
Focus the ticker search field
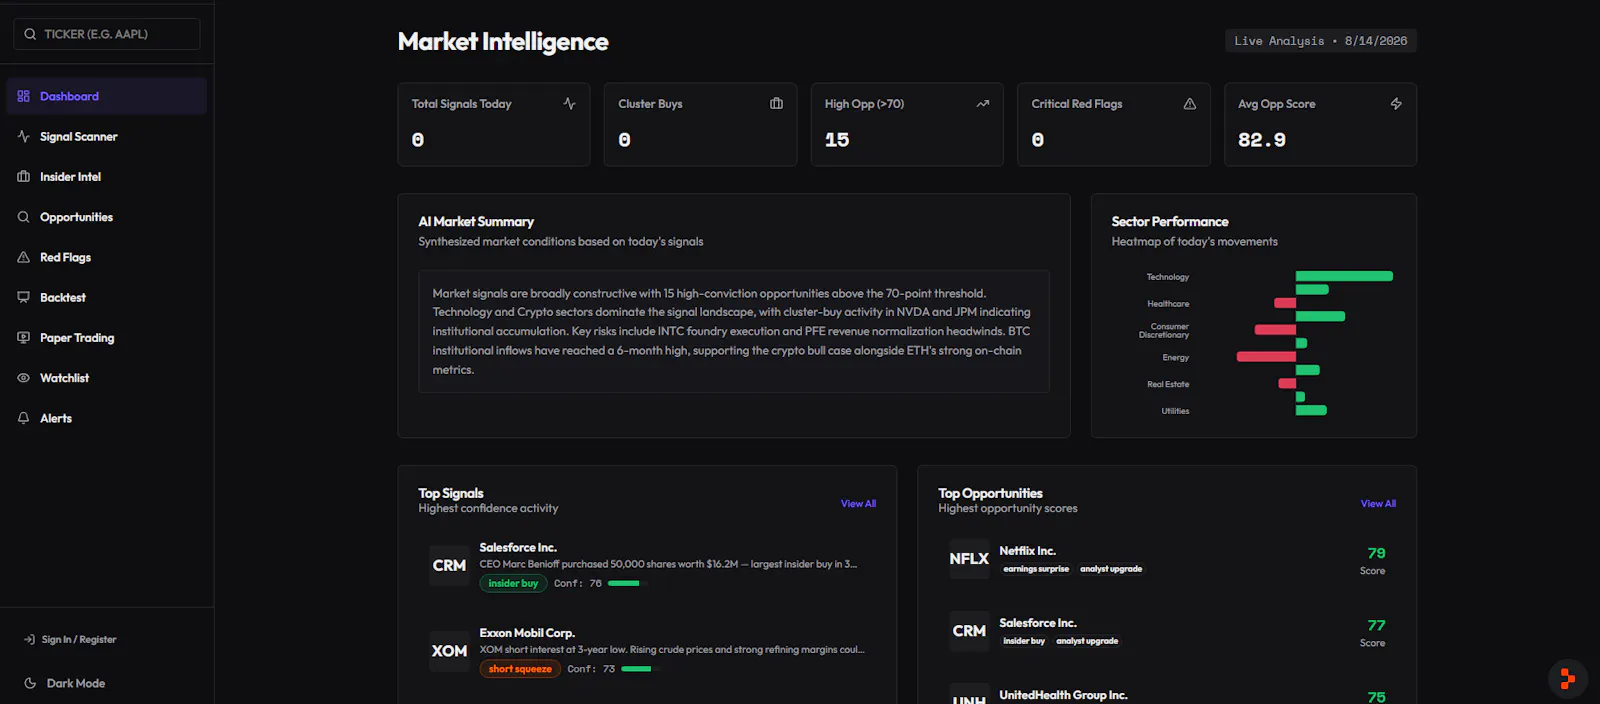click(x=107, y=34)
